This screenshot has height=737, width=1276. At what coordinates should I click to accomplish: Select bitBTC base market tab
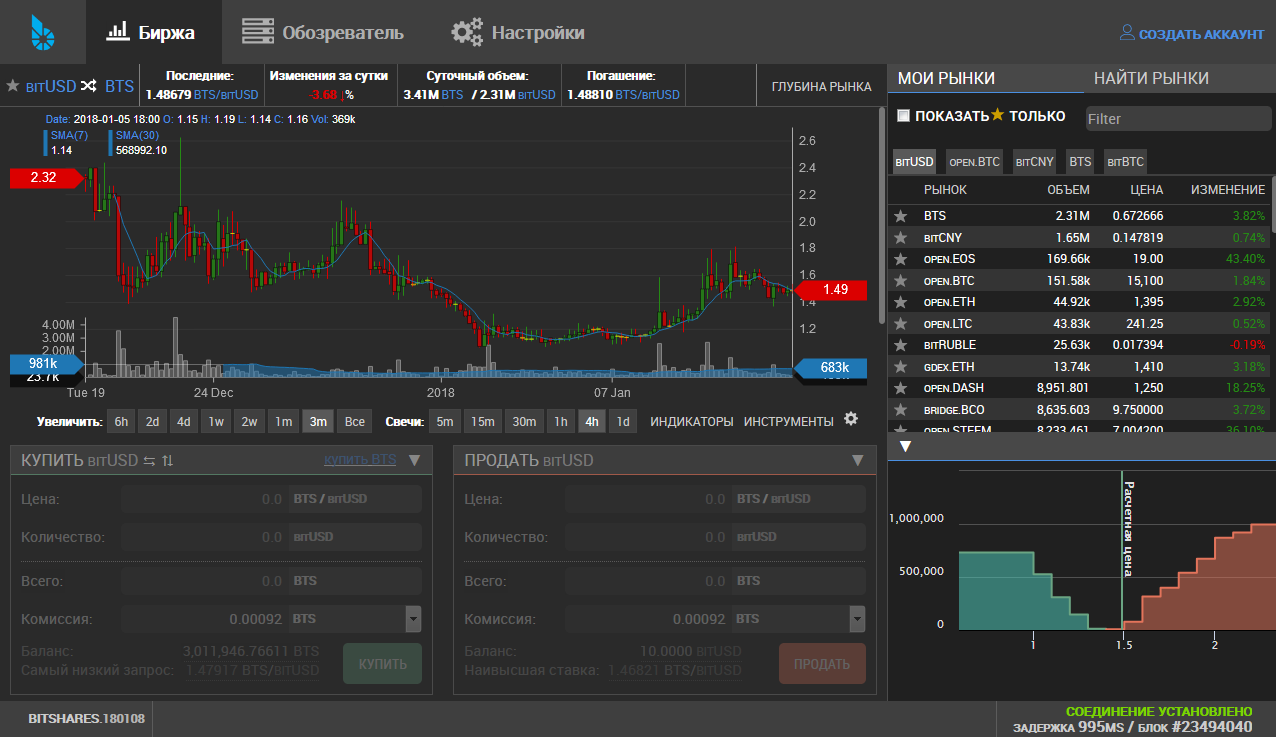click(1125, 161)
